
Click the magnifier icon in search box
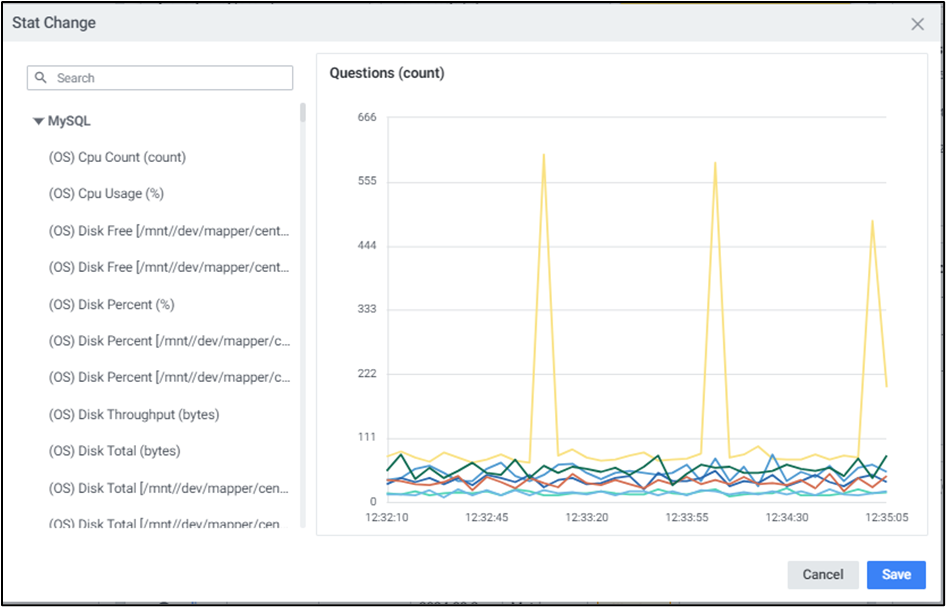[41, 78]
